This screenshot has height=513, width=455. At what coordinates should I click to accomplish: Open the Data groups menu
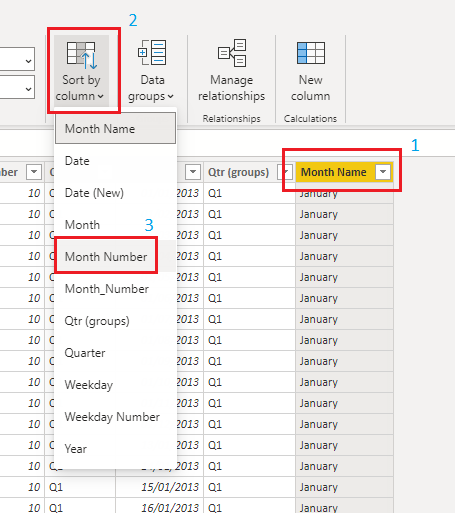(152, 71)
